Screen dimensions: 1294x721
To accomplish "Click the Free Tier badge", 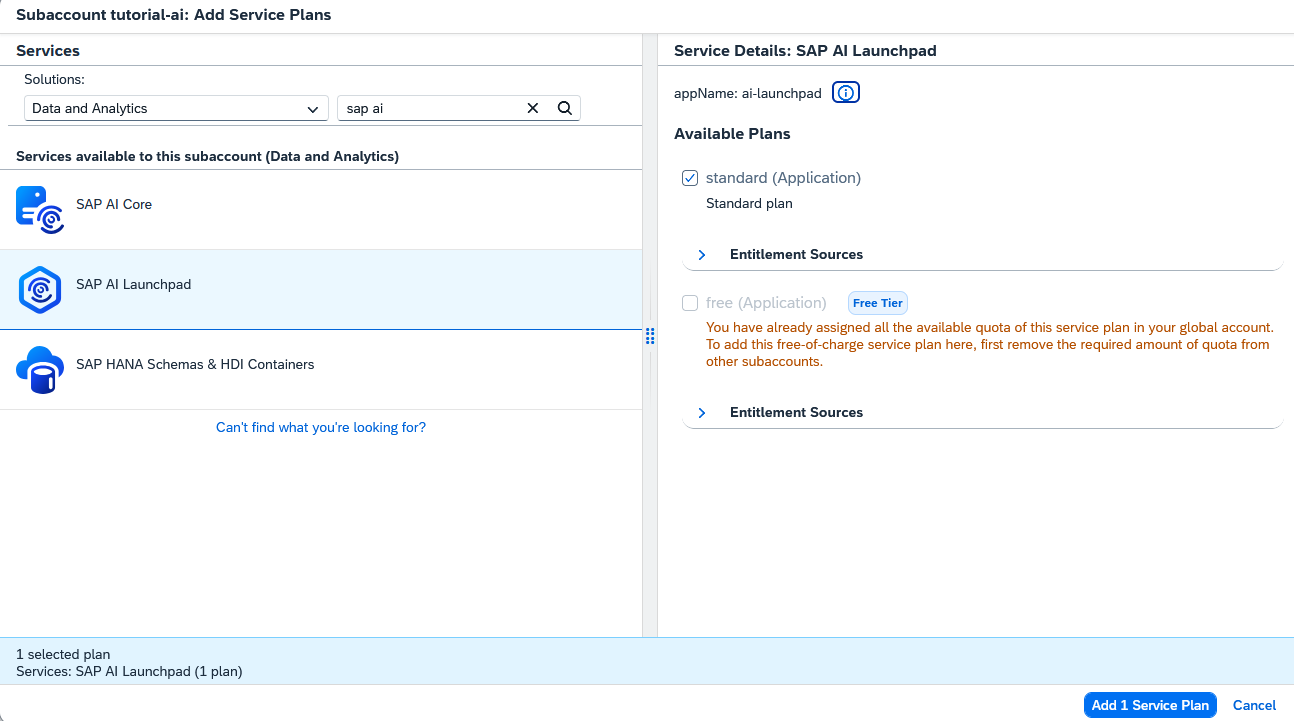I will pyautogui.click(x=878, y=303).
